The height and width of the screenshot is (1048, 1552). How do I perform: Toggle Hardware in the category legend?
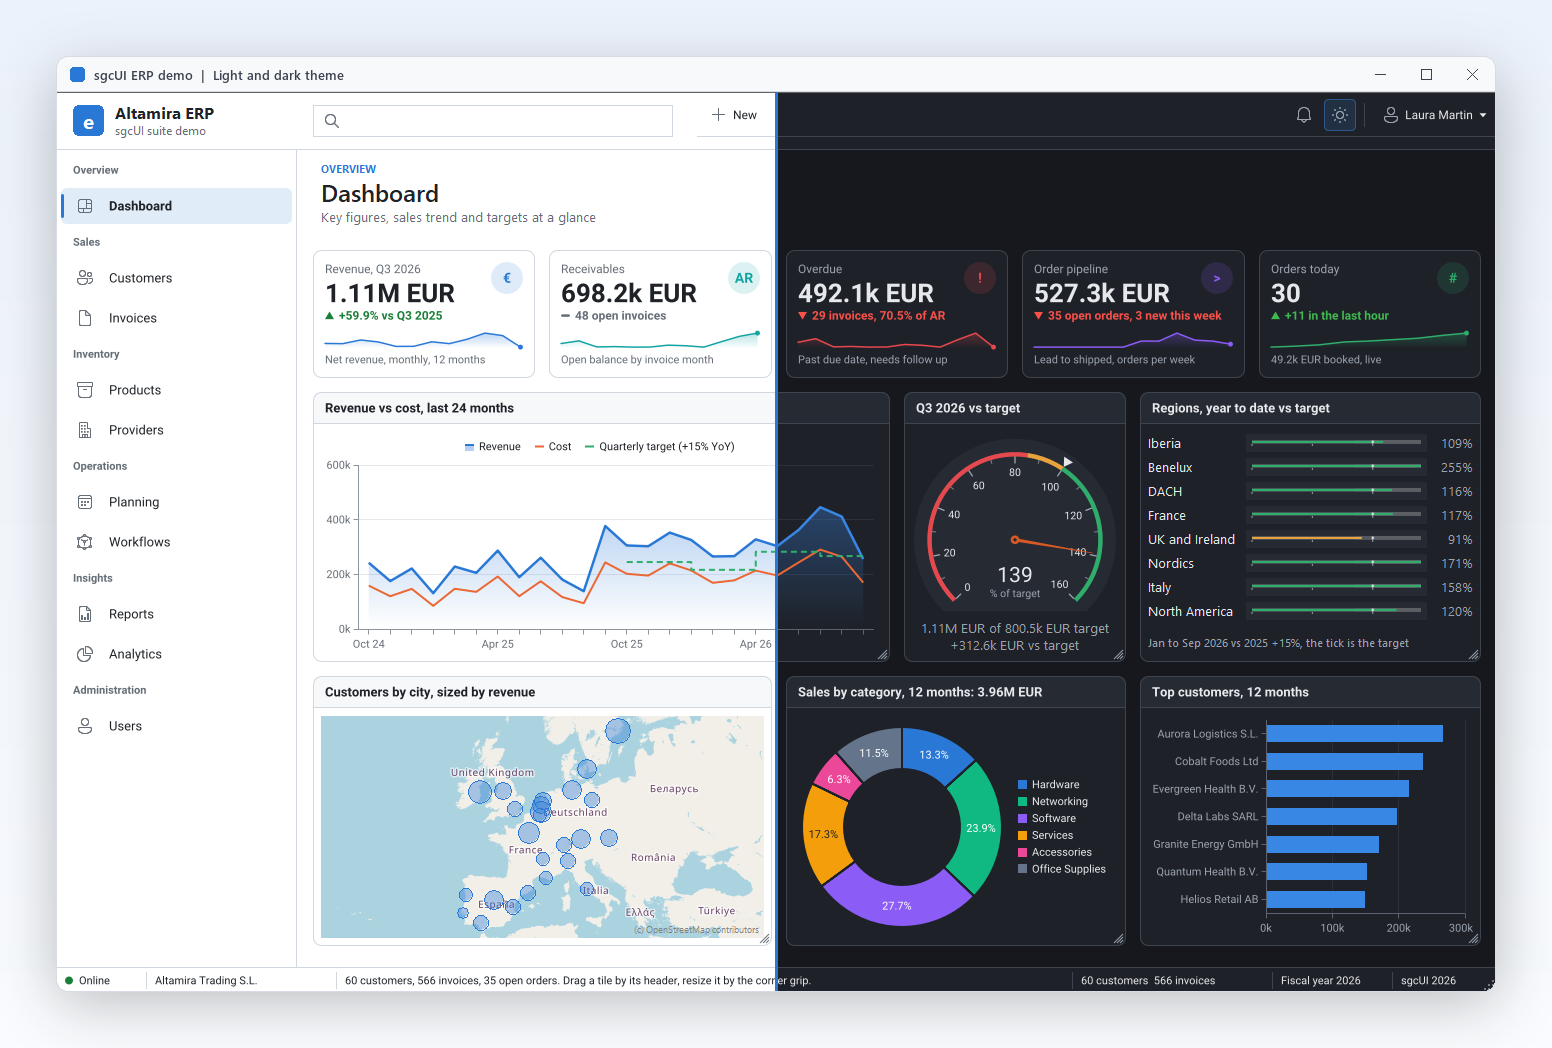point(1049,785)
